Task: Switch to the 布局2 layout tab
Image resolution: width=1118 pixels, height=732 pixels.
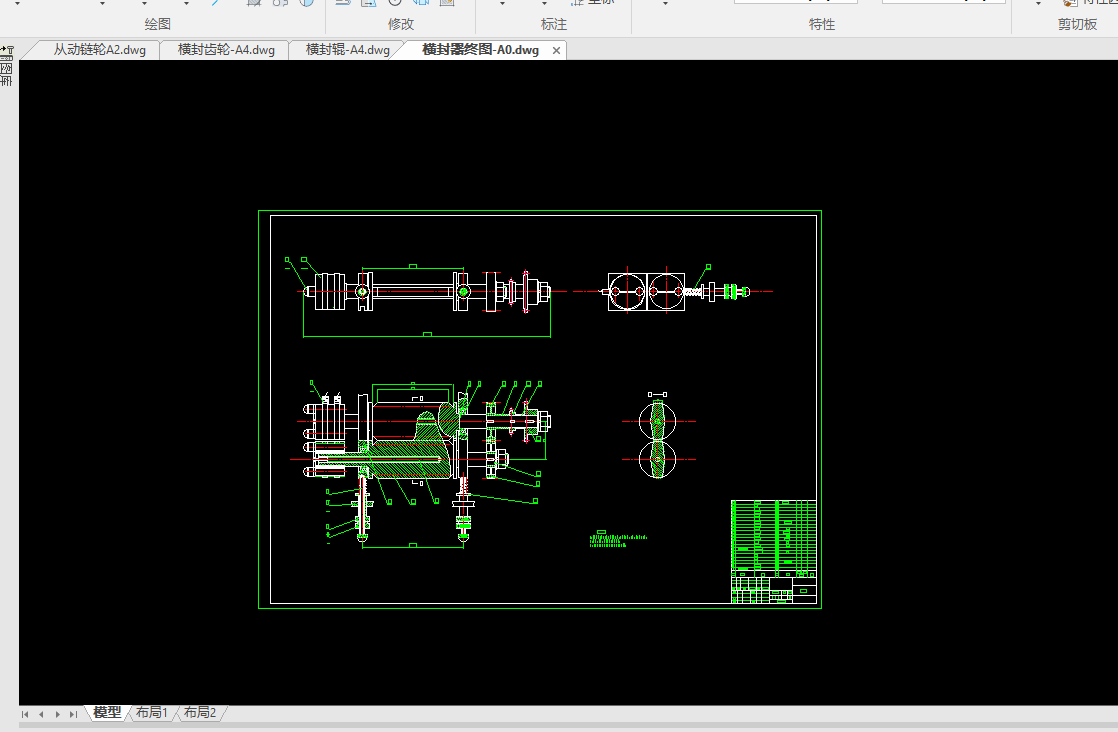Action: tap(200, 712)
